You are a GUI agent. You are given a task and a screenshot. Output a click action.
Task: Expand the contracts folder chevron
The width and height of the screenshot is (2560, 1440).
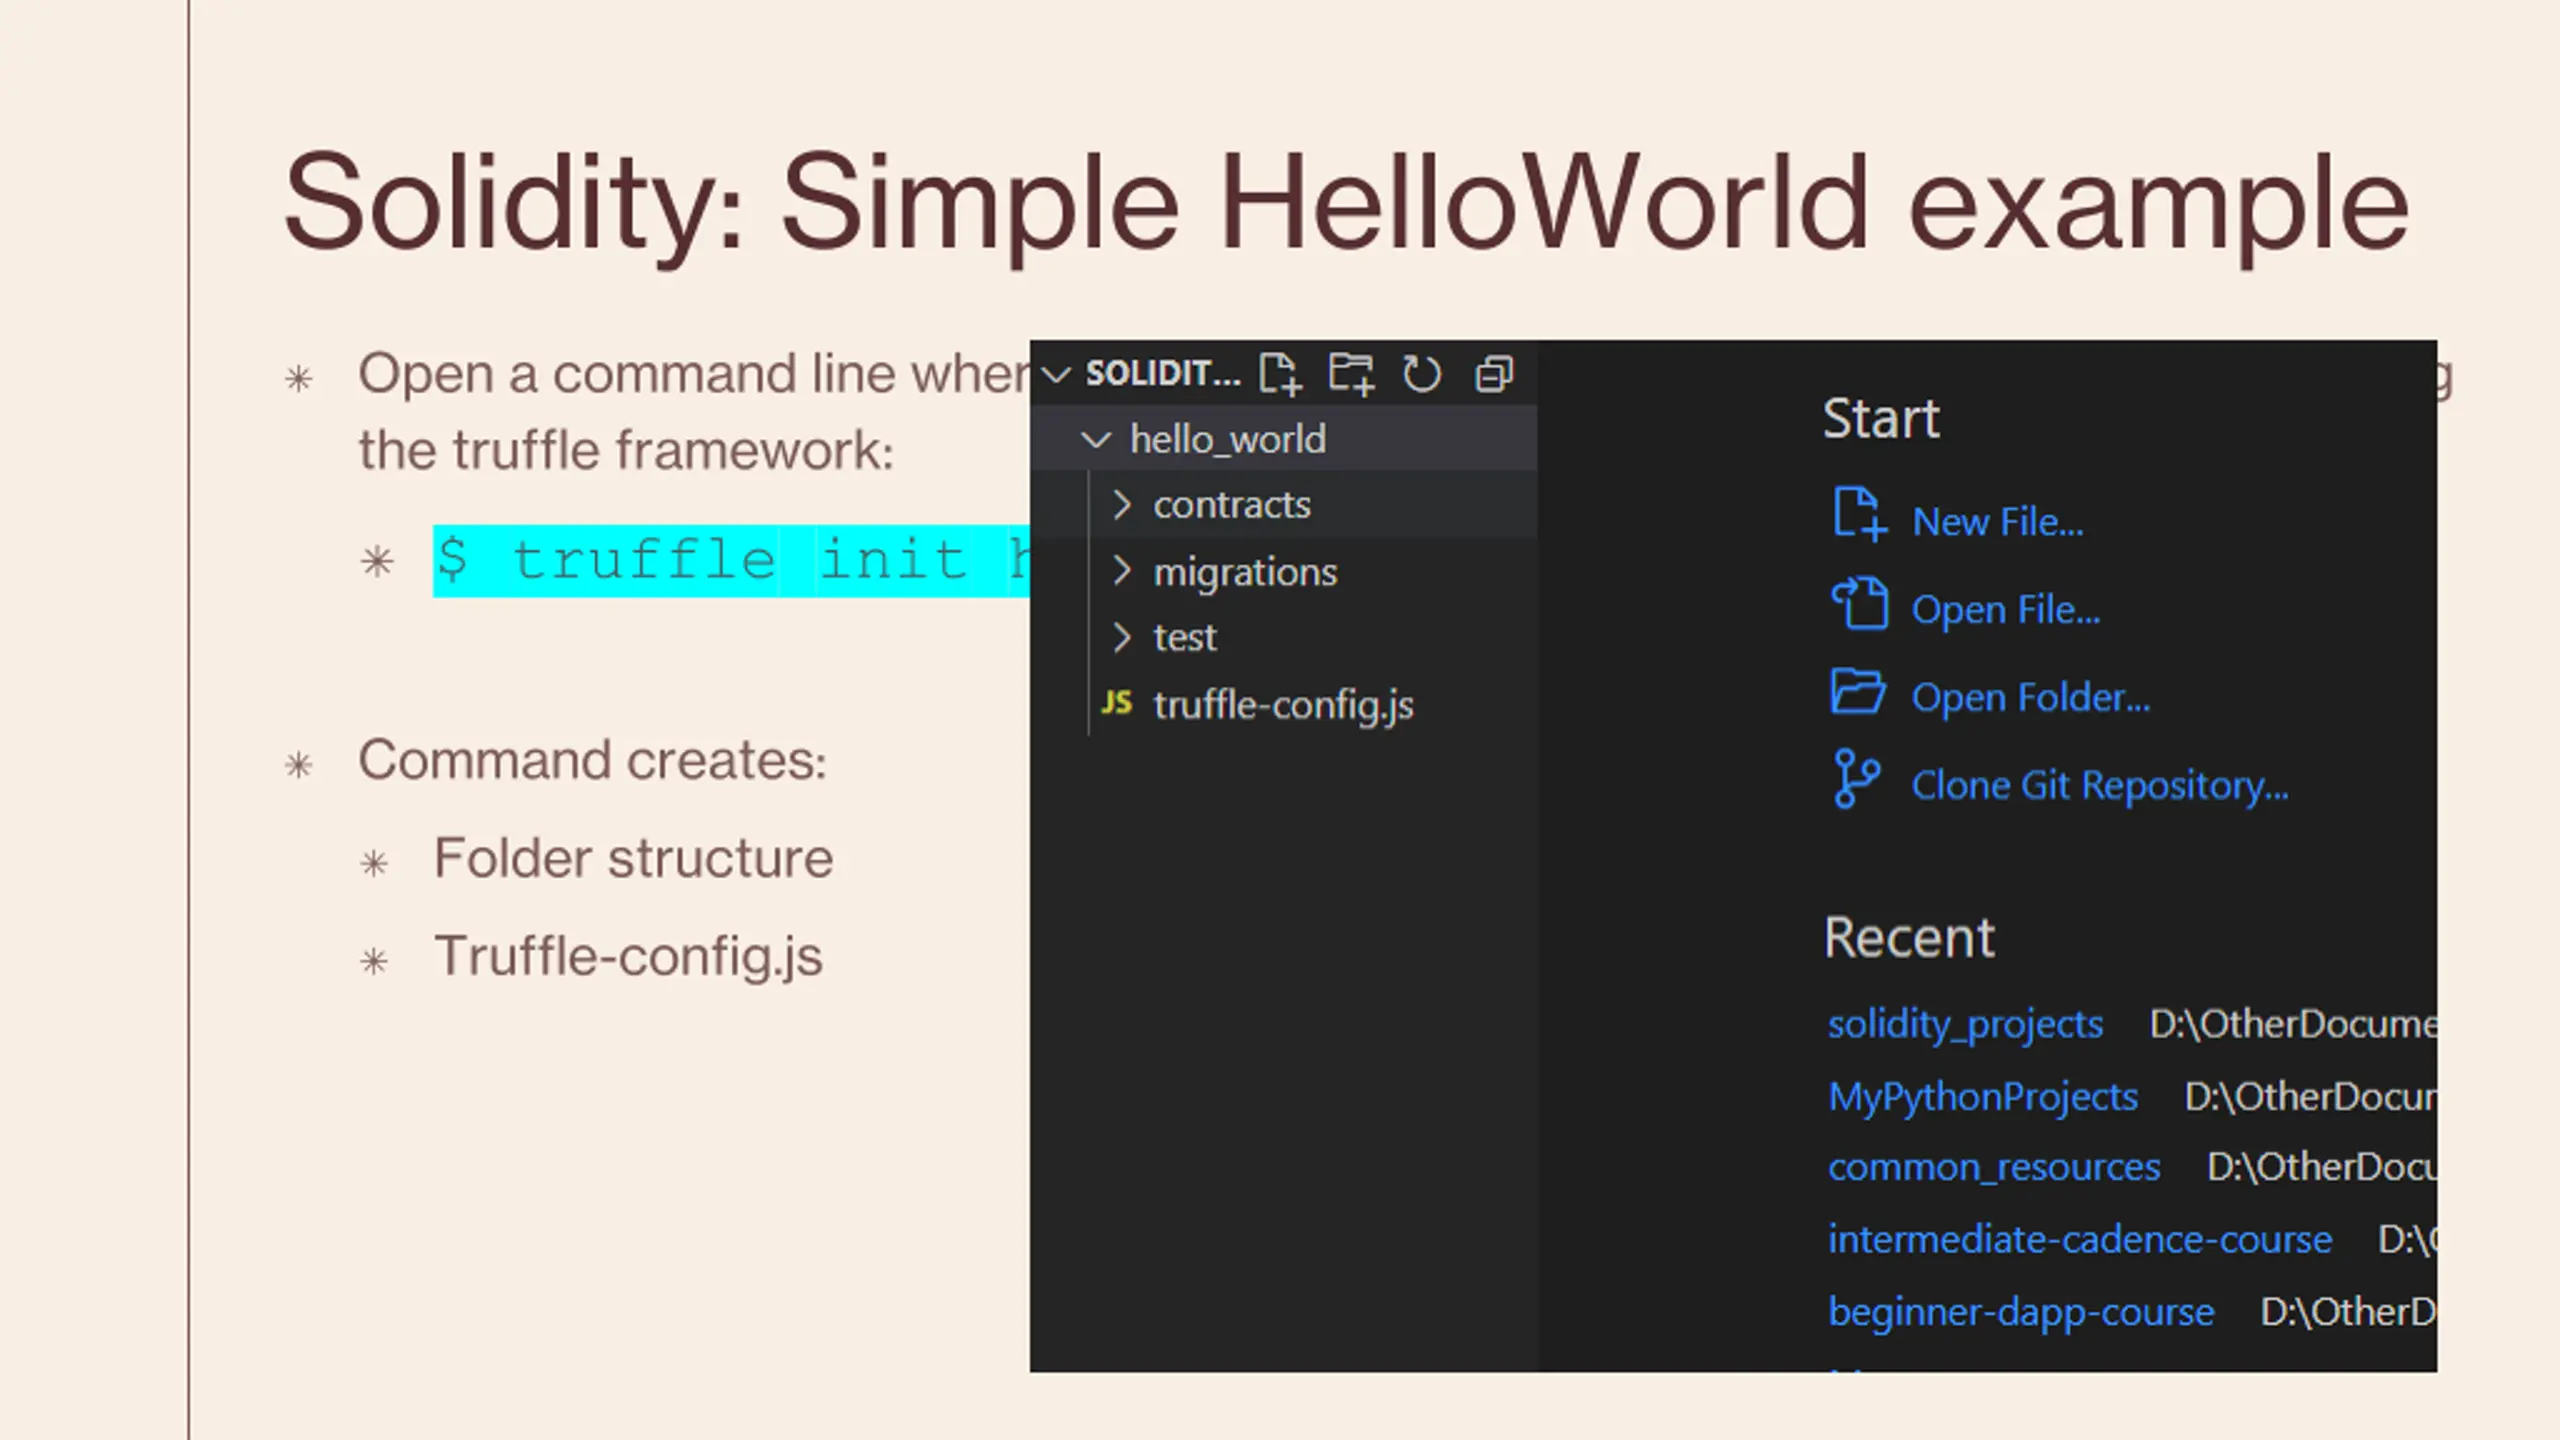[1122, 505]
